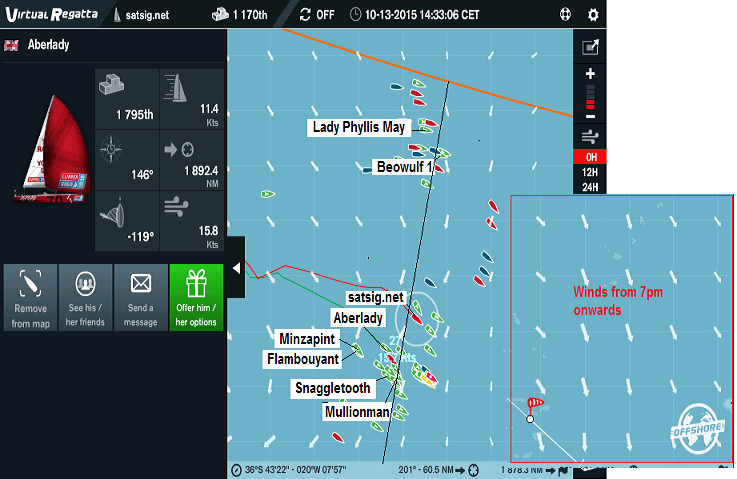
Task: Click the red sailboat image
Action: click(52, 149)
